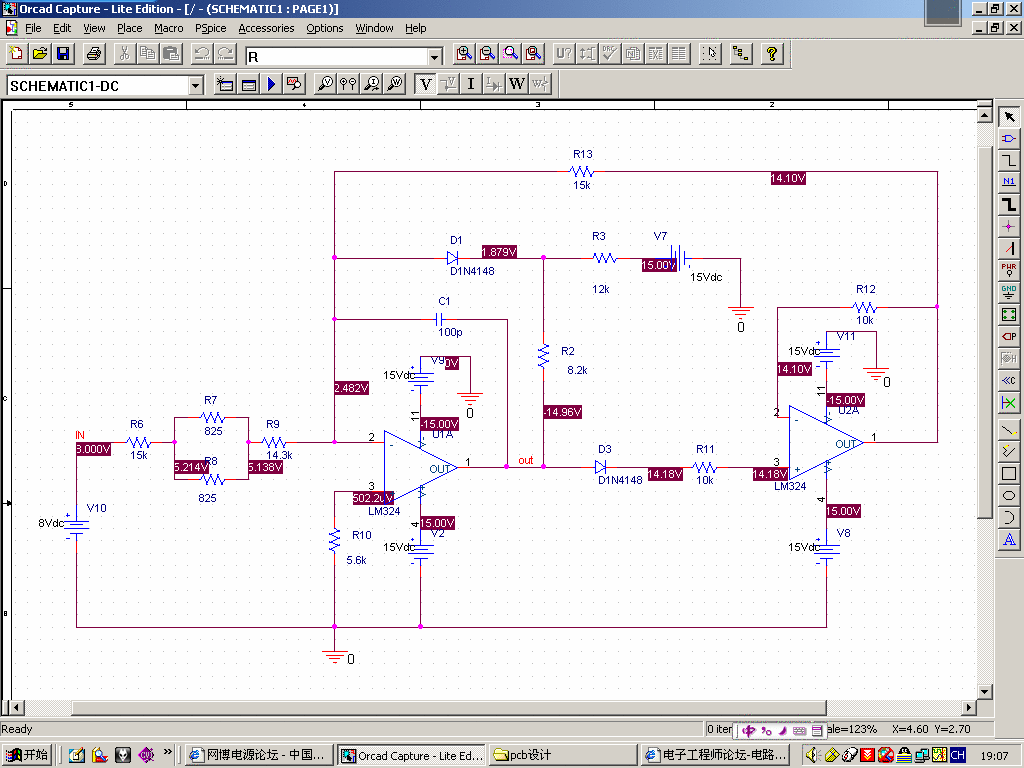Activate the Select arrow tool in palette

tap(1009, 117)
